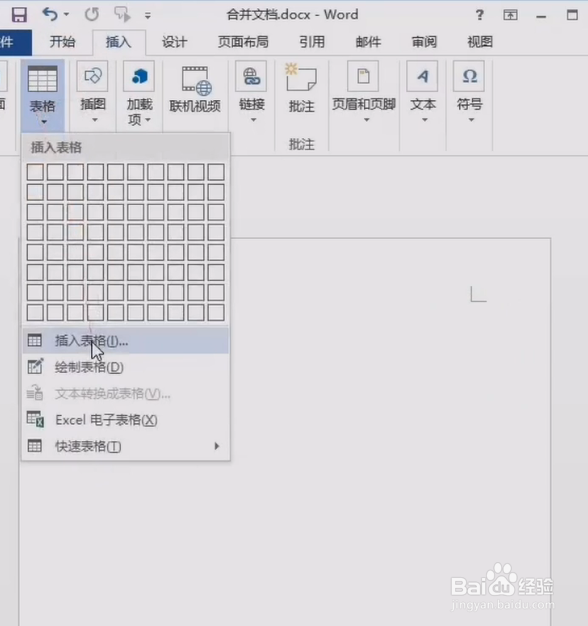Select the first cell of table grid
Screen dimensions: 588x626
pyautogui.click(x=35, y=172)
